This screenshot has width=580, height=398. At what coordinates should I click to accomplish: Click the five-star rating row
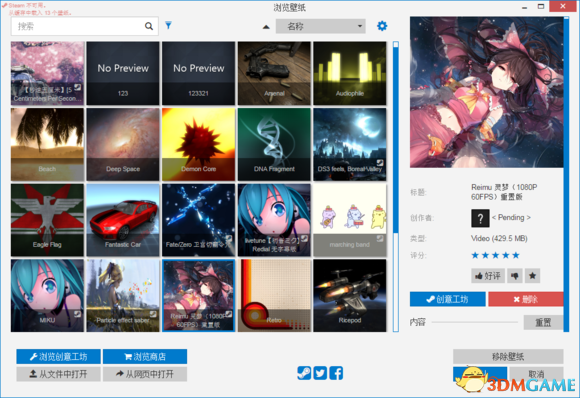pyautogui.click(x=495, y=255)
